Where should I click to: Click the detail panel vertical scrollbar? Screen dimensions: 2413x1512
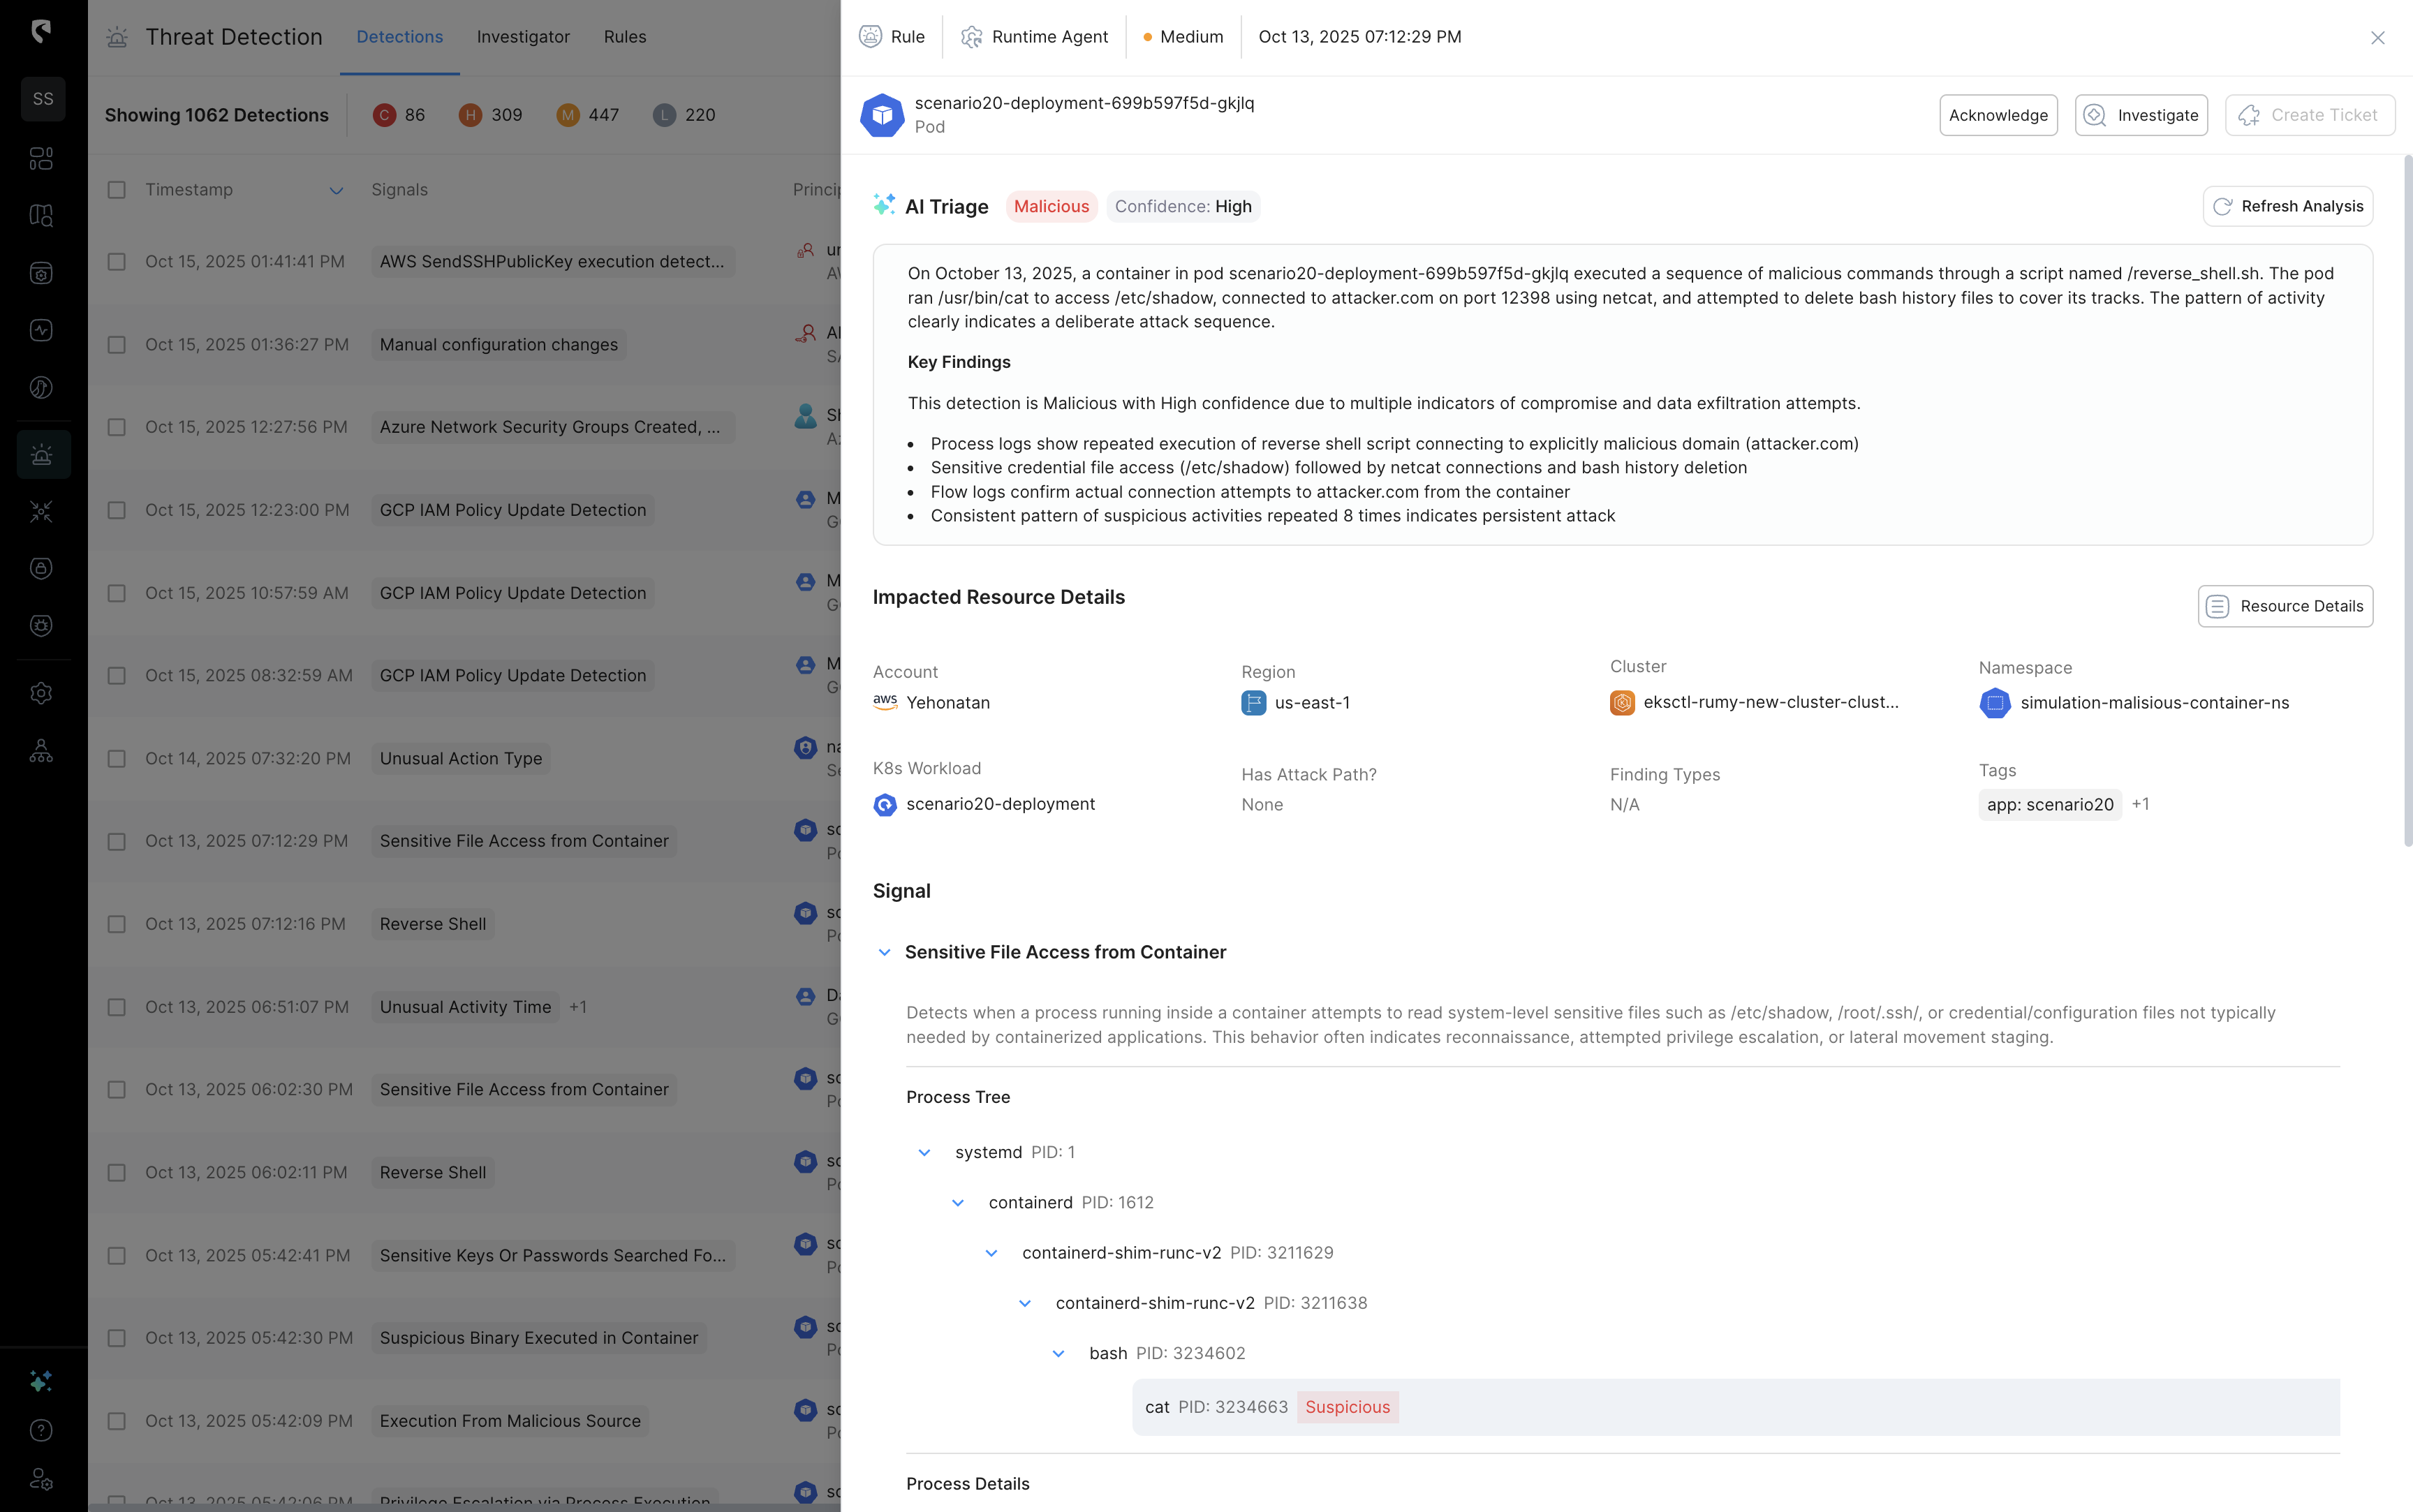coord(2407,500)
